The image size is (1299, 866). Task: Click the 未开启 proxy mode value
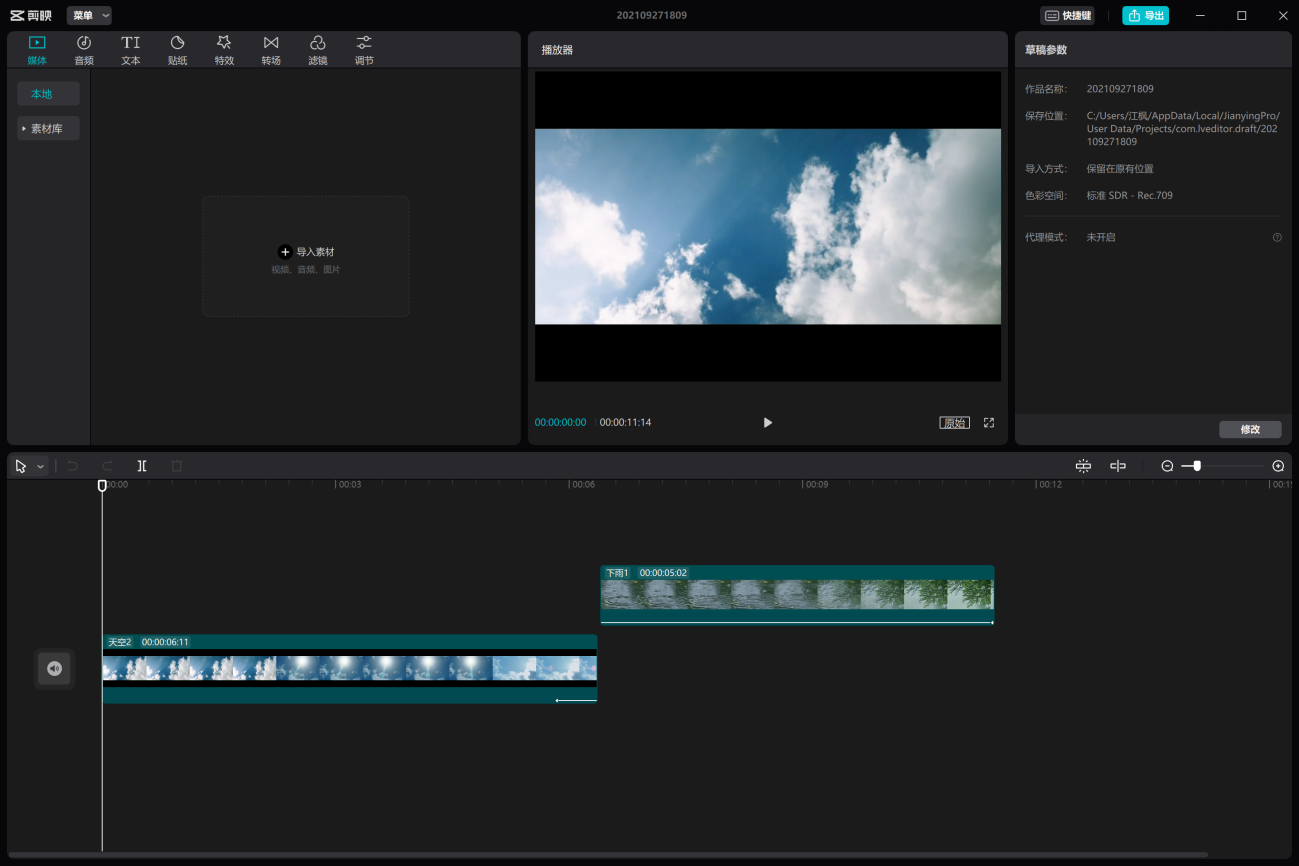[x=1101, y=238]
